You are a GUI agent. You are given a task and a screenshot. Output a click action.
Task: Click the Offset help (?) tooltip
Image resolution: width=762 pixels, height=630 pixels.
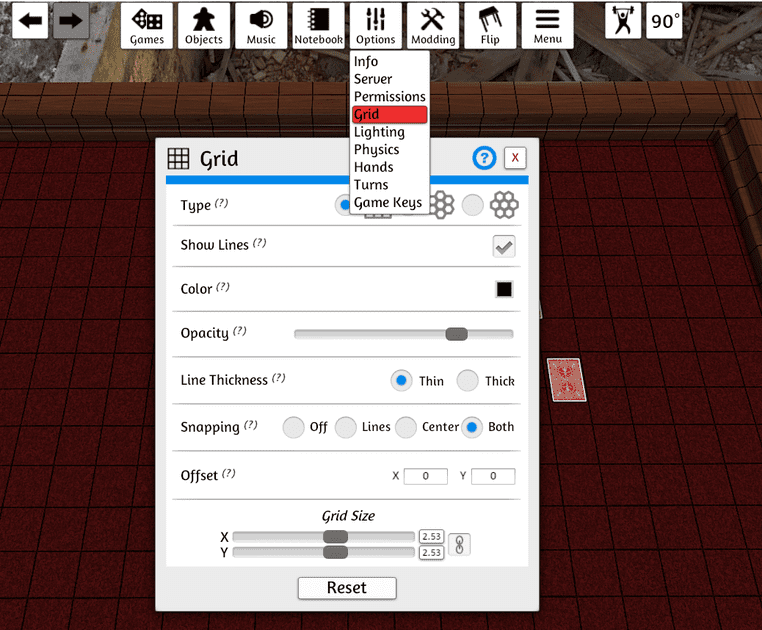[x=229, y=473]
